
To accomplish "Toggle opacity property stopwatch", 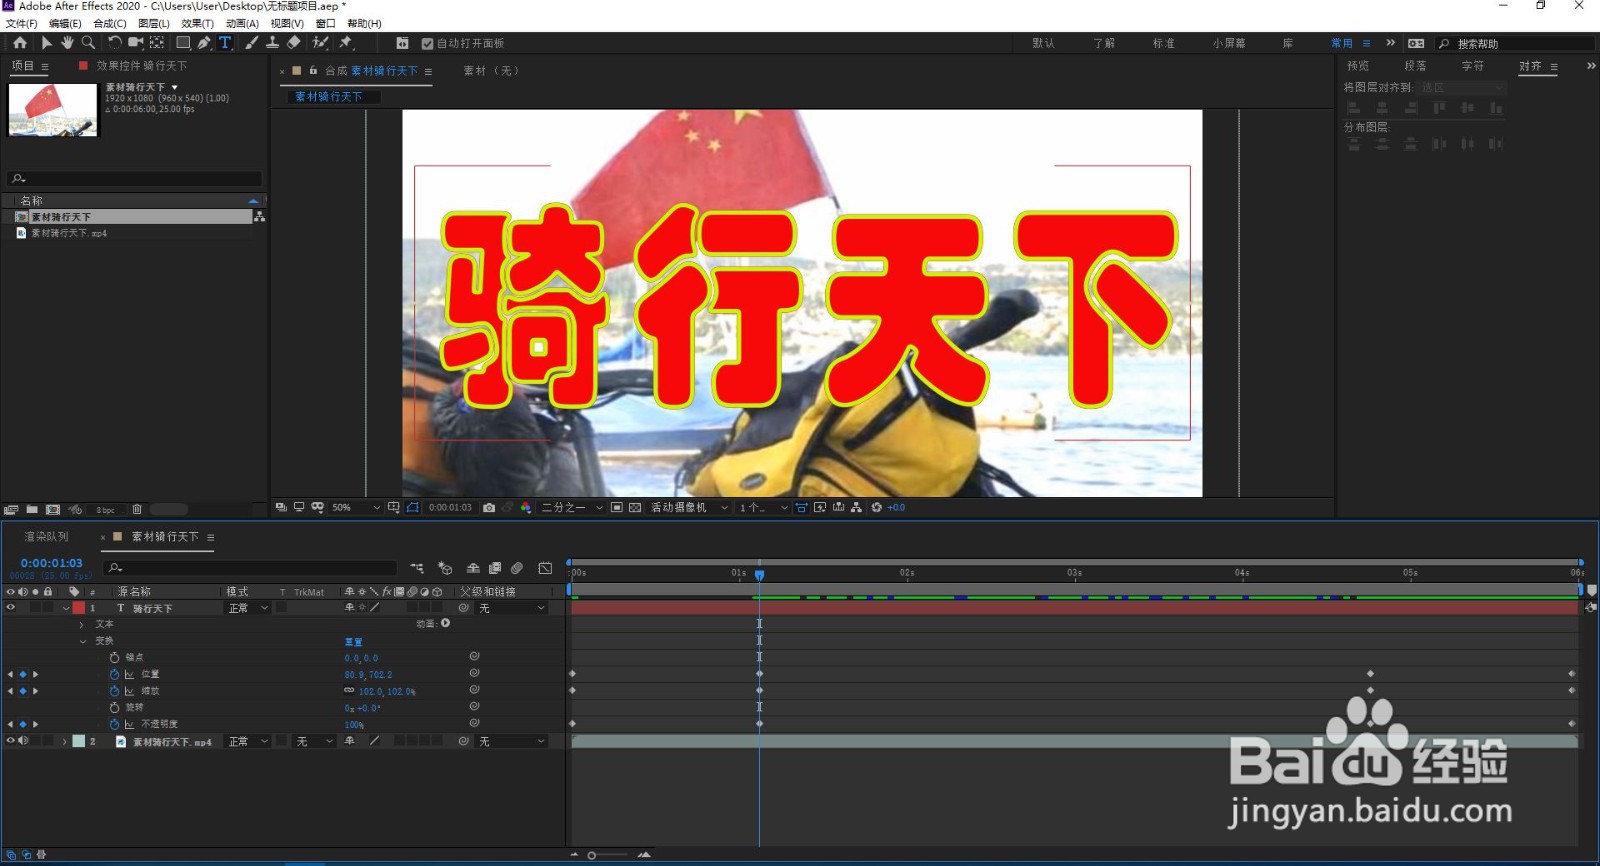I will coord(114,724).
